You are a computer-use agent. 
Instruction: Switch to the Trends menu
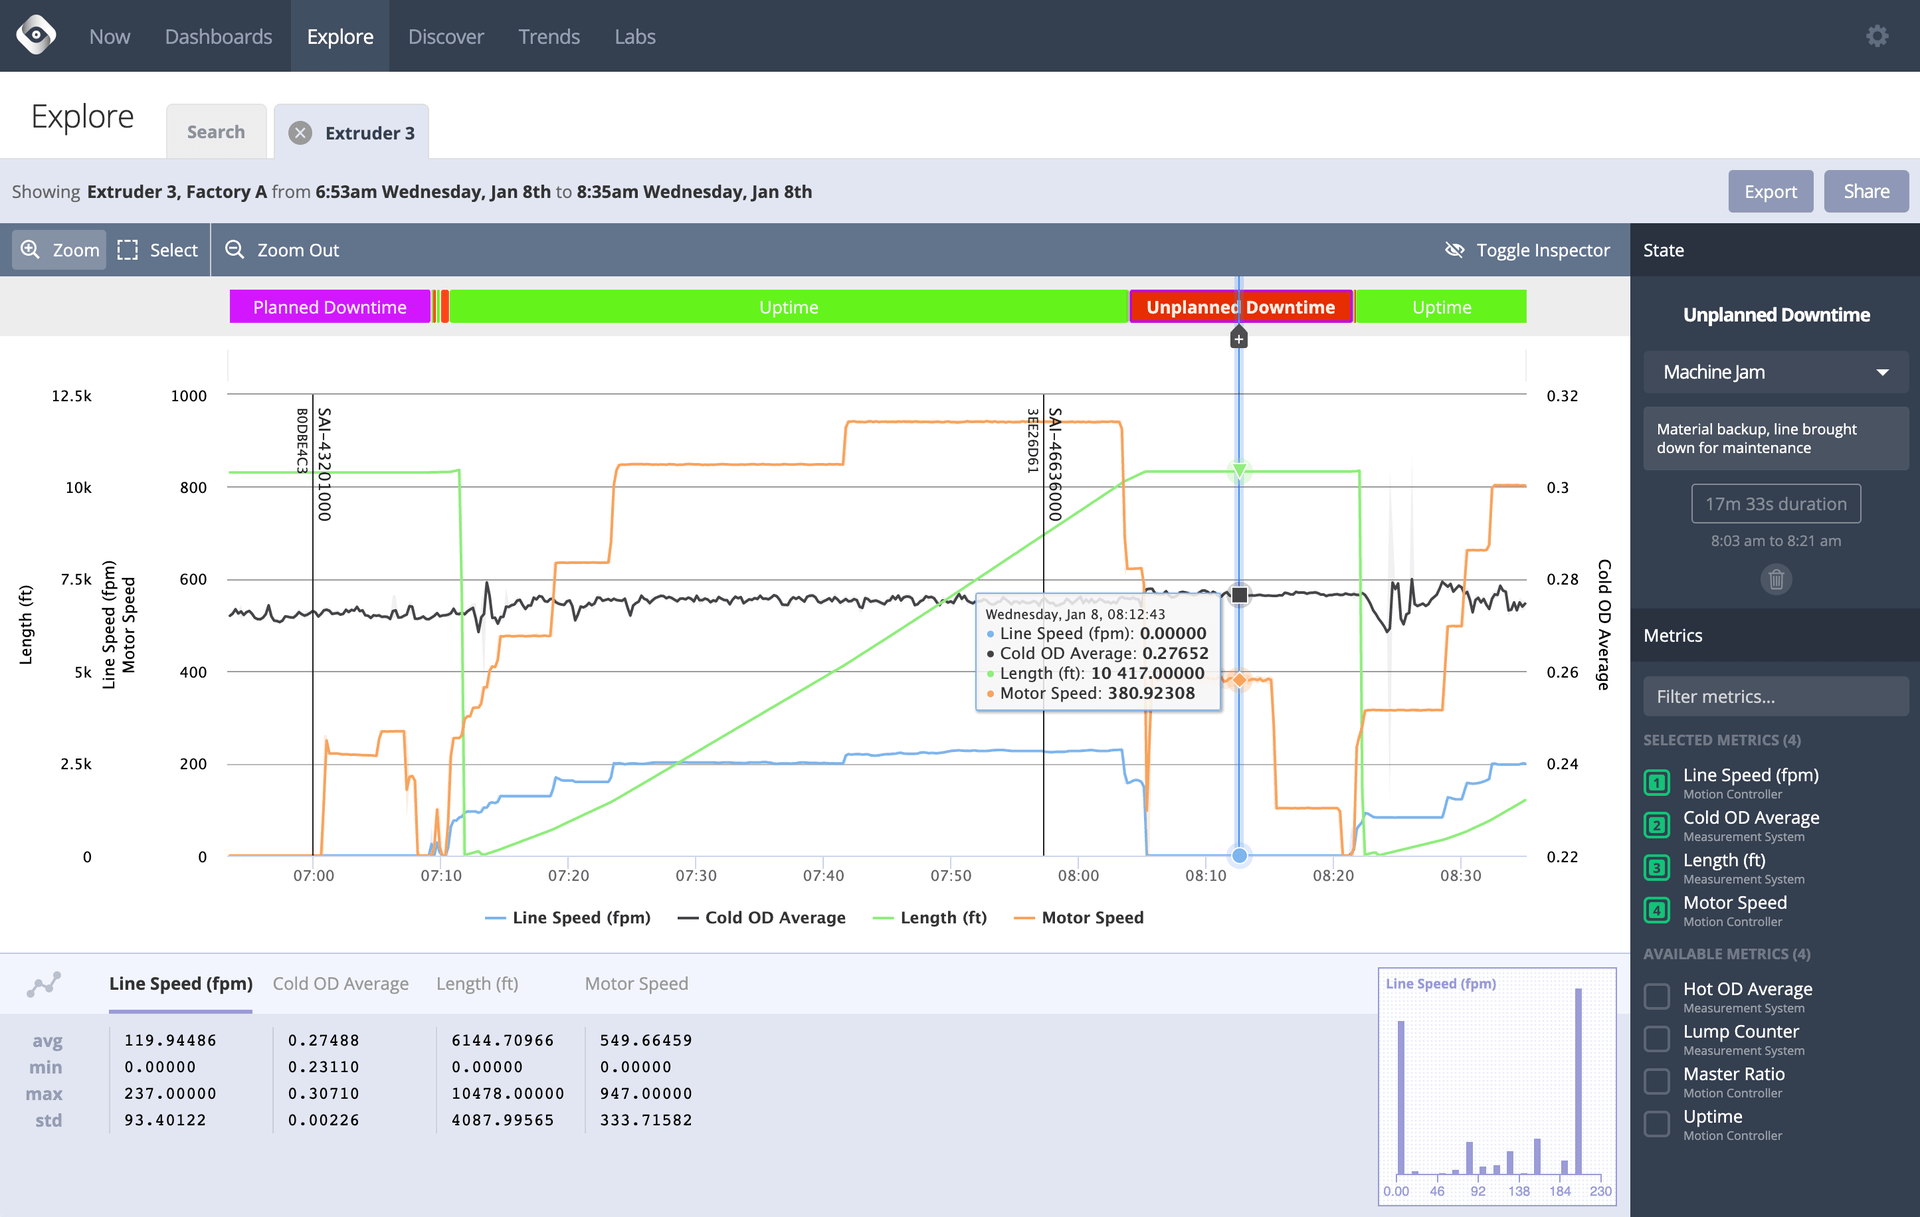549,36
